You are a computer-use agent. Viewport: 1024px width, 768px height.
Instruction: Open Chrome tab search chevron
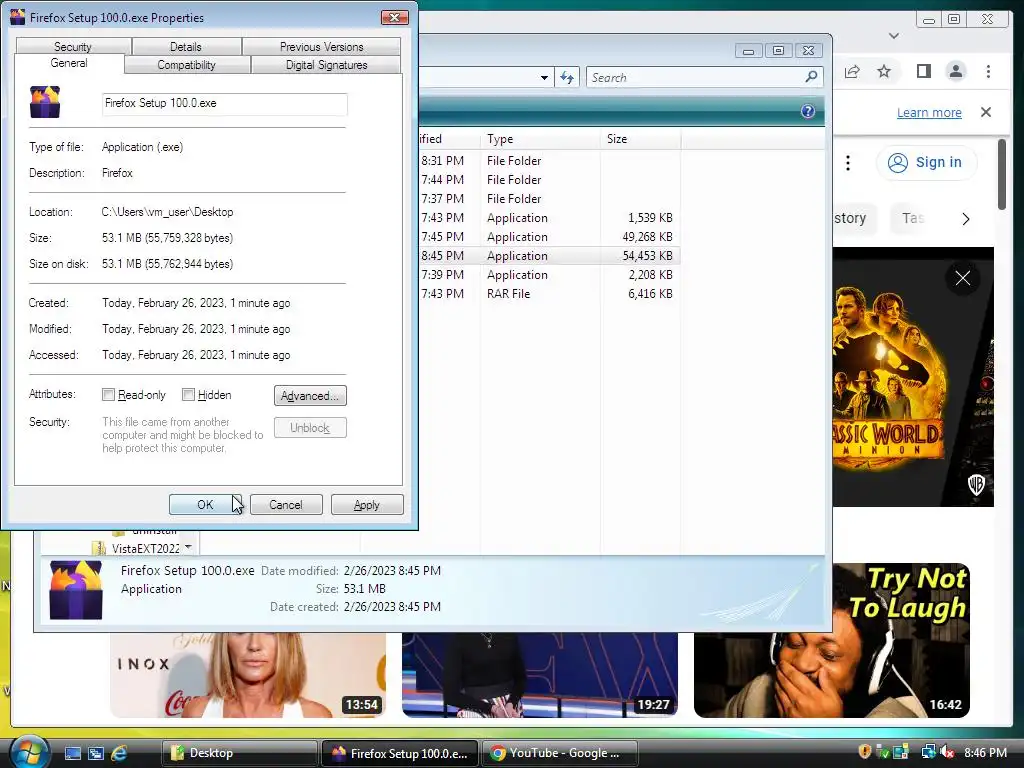tap(894, 36)
